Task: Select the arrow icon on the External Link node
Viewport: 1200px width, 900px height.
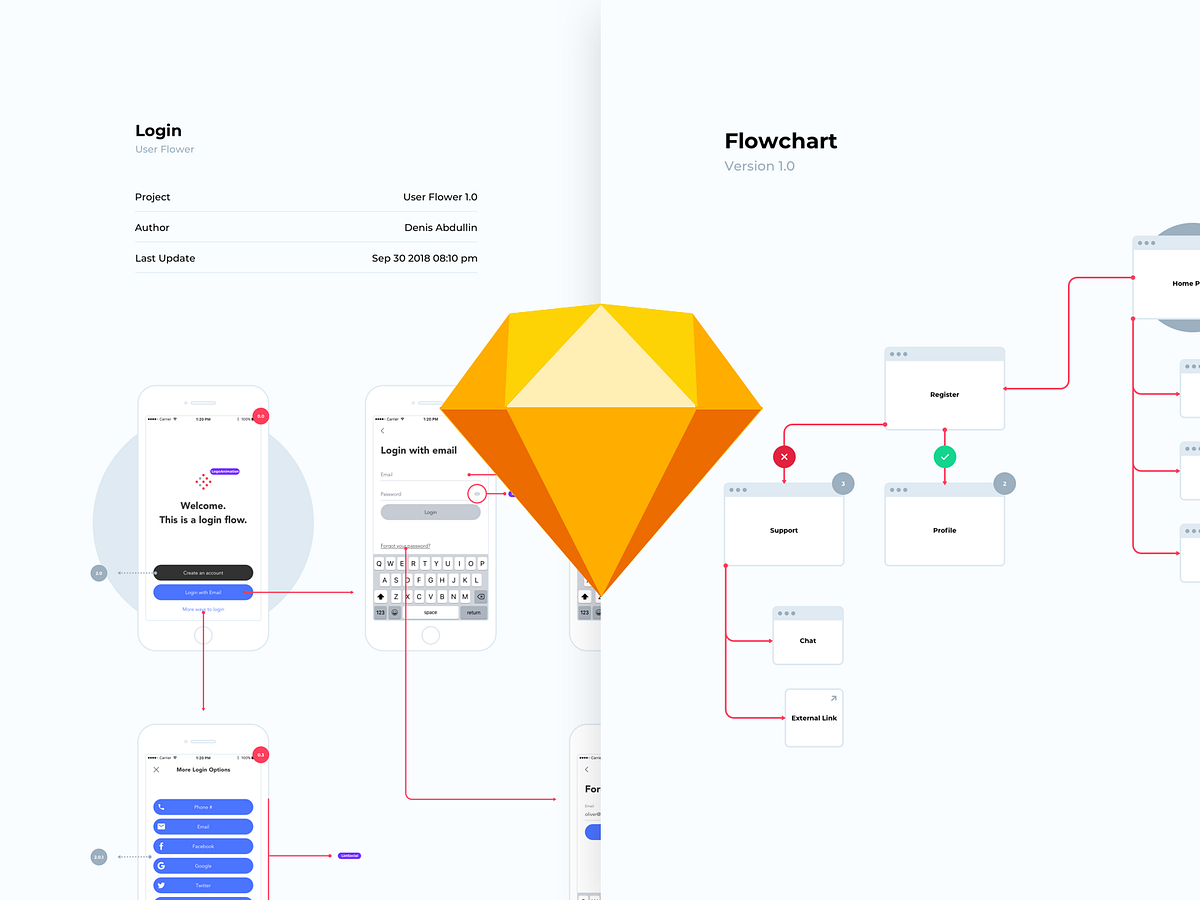Action: click(x=833, y=697)
